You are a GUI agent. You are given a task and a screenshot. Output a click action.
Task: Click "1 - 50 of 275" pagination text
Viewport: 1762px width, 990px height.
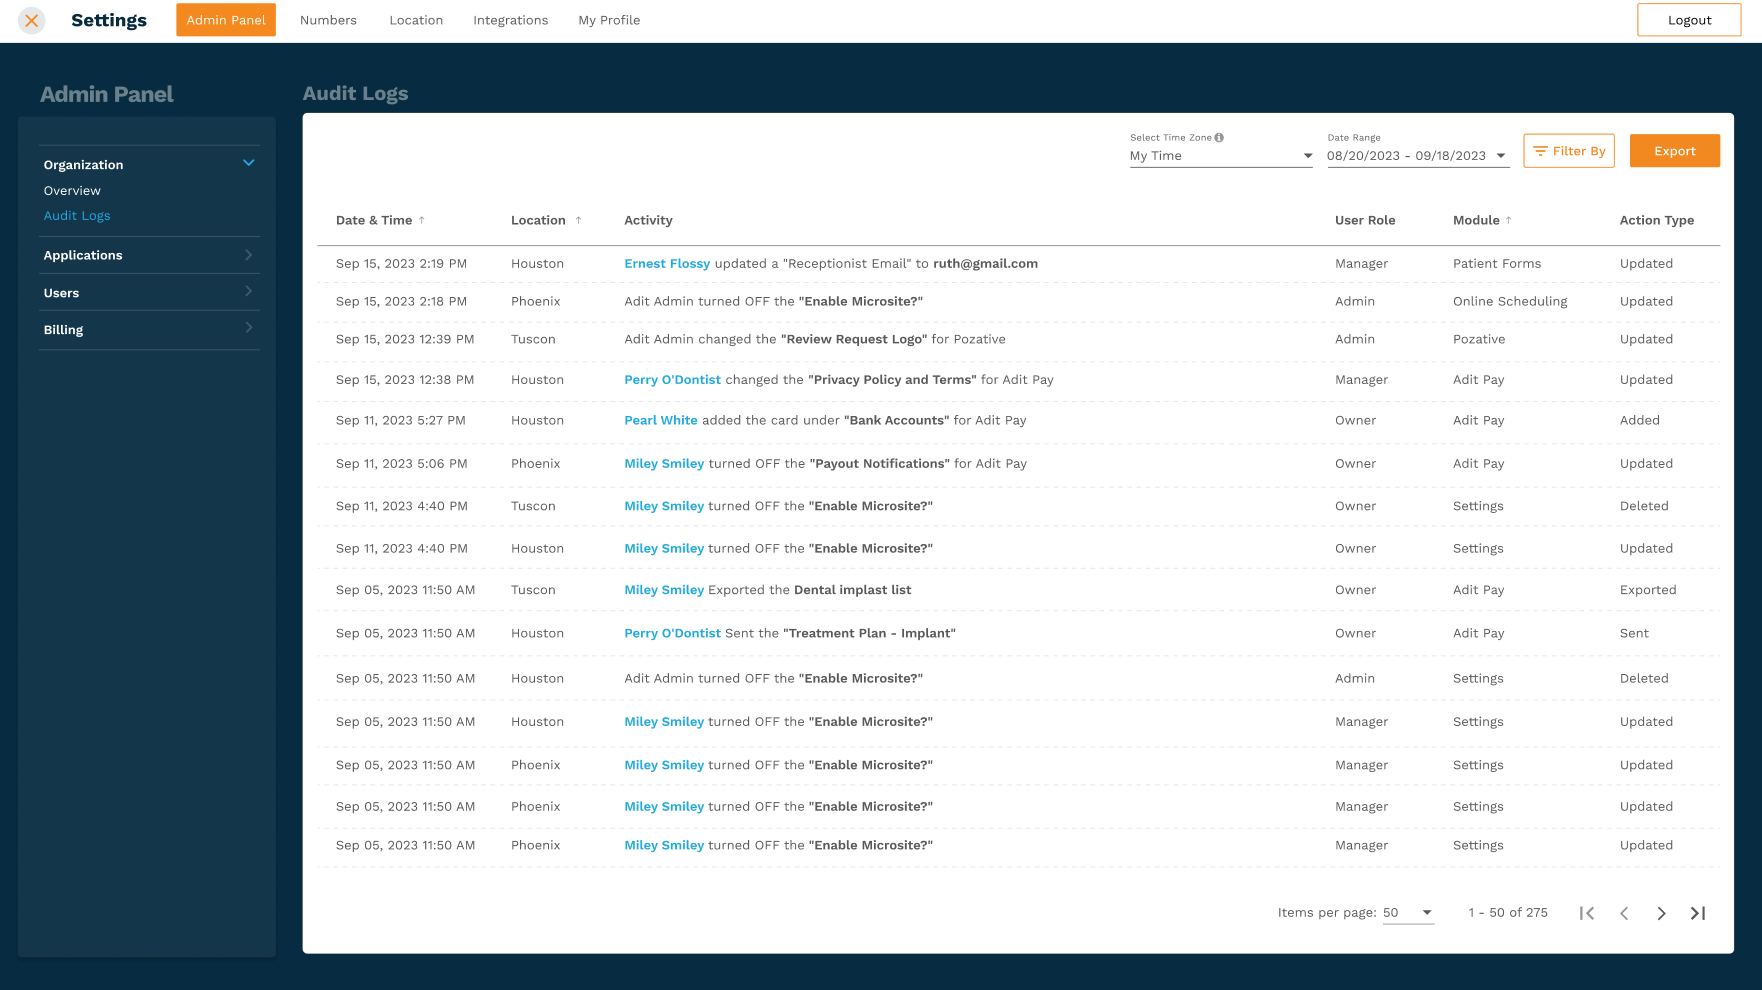click(1508, 913)
